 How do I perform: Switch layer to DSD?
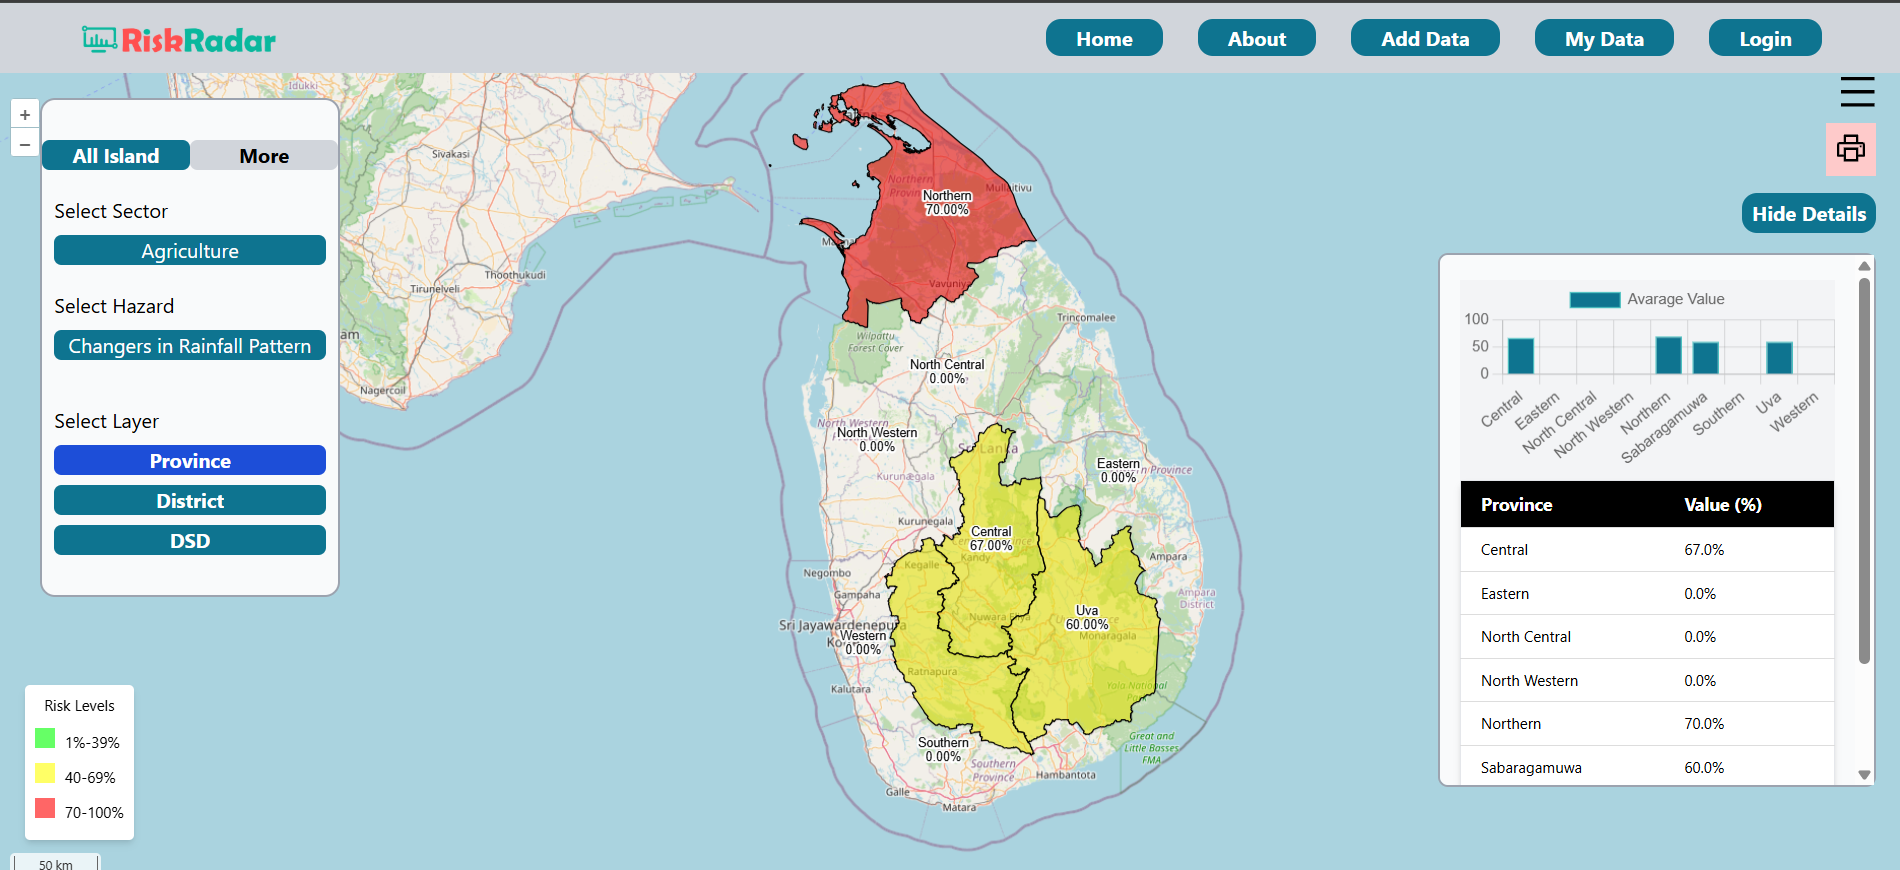(190, 541)
